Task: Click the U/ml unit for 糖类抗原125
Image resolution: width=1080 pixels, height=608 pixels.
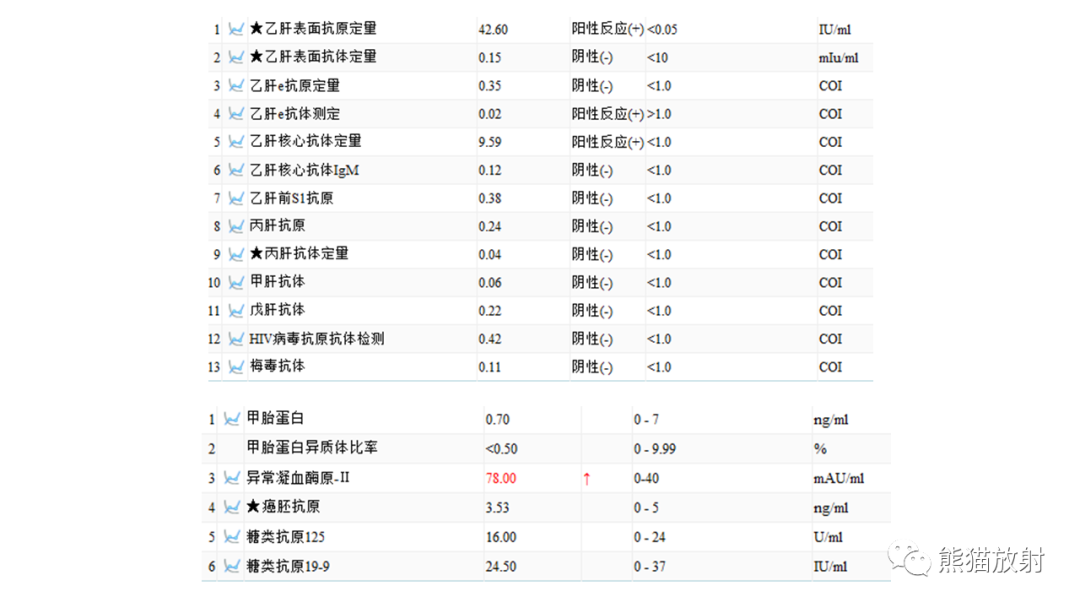Action: tap(827, 537)
